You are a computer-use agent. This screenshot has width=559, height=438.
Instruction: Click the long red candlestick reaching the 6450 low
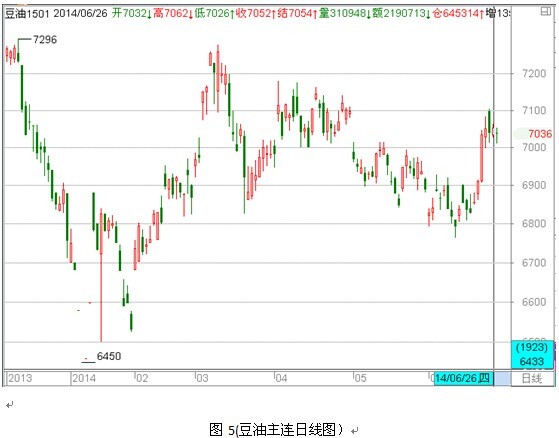pyautogui.click(x=101, y=274)
